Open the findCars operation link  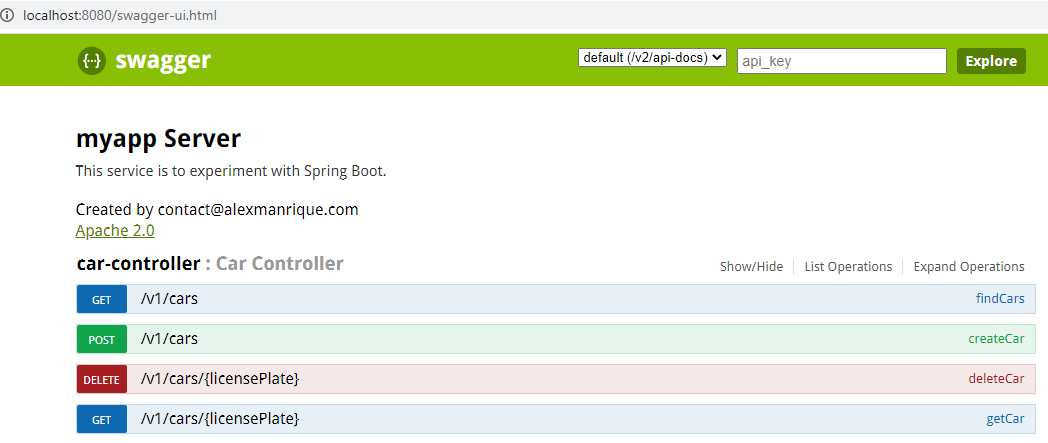(1000, 299)
